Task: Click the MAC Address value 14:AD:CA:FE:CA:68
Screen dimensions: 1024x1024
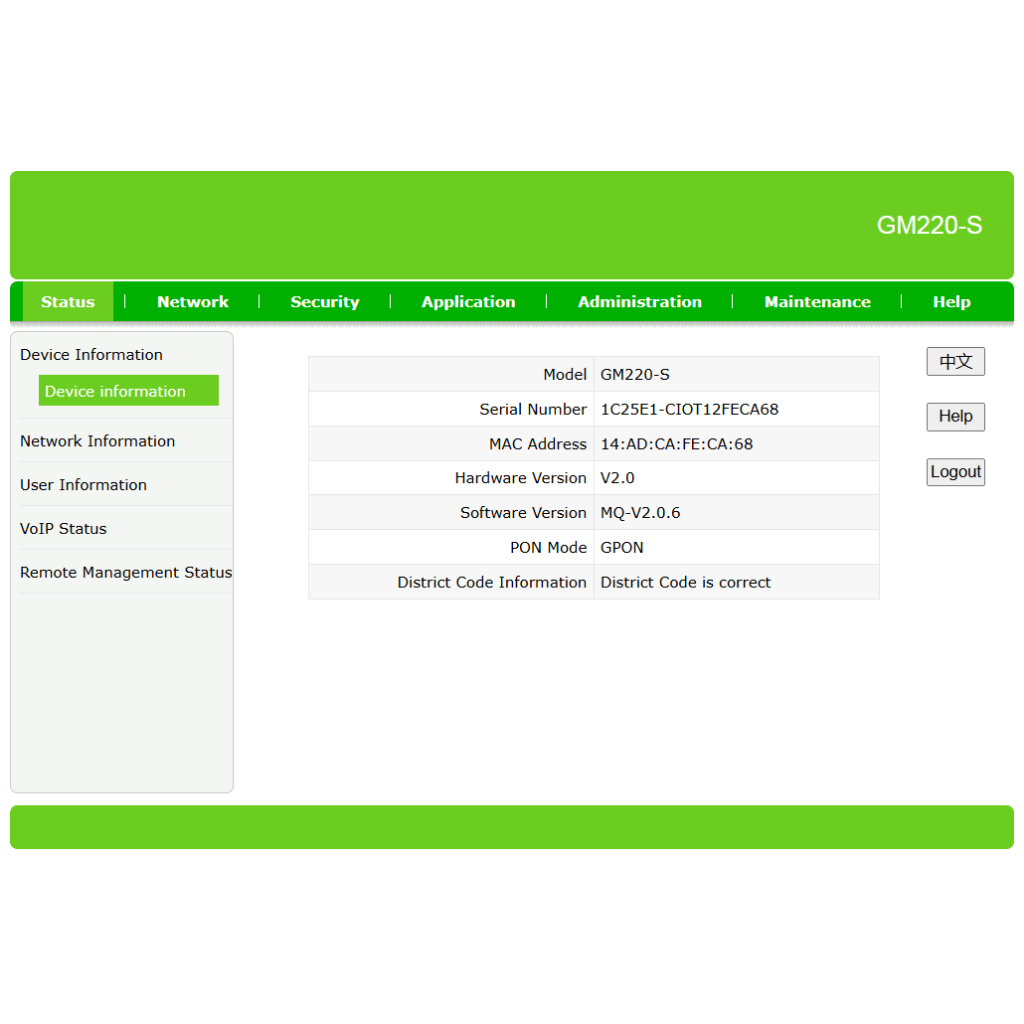Action: click(x=676, y=444)
